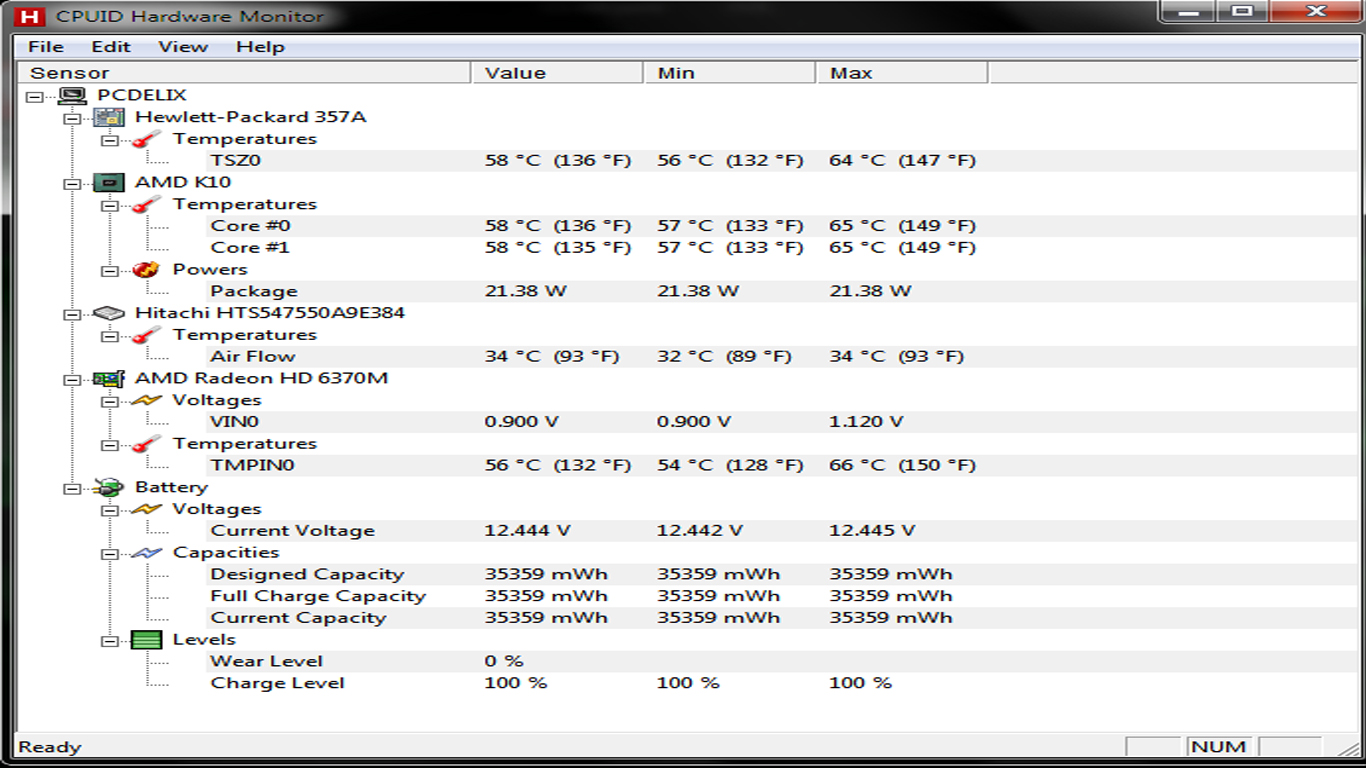Collapse the AMD K10 node

coord(72,183)
